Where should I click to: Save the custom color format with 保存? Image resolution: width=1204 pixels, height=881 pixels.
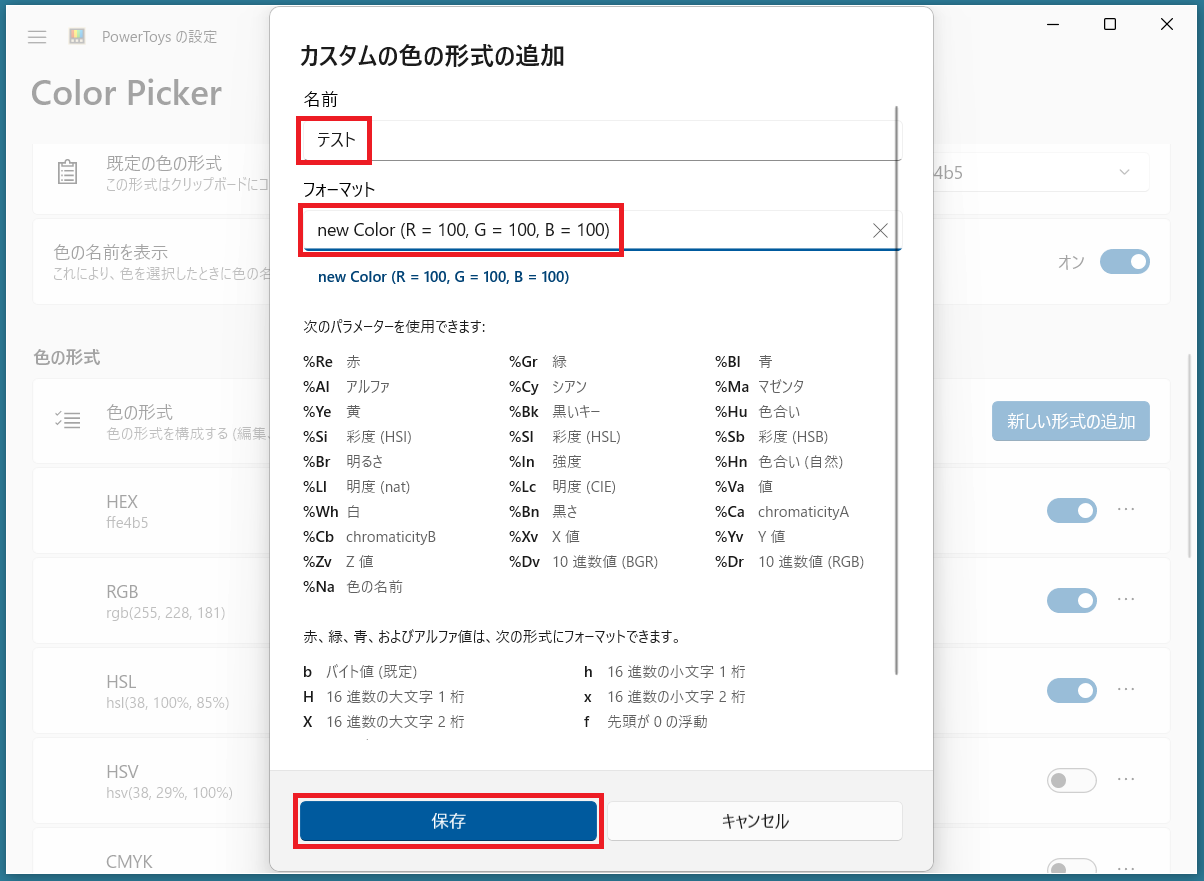coord(448,821)
